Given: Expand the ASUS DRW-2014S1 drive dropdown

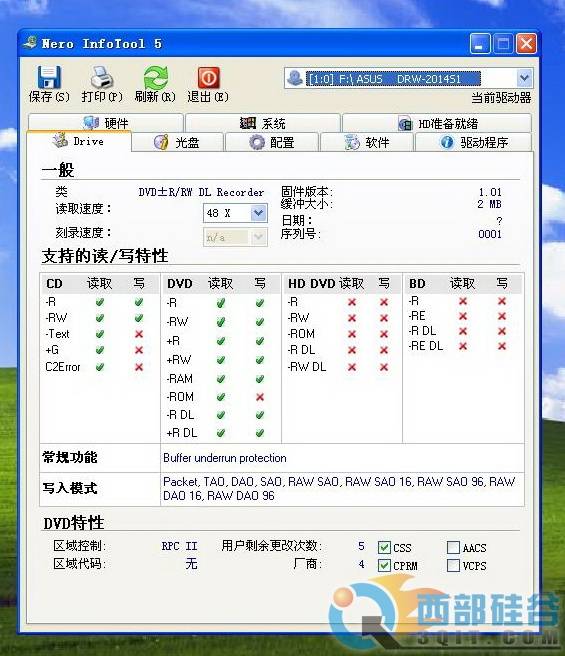Looking at the screenshot, I should coord(524,78).
